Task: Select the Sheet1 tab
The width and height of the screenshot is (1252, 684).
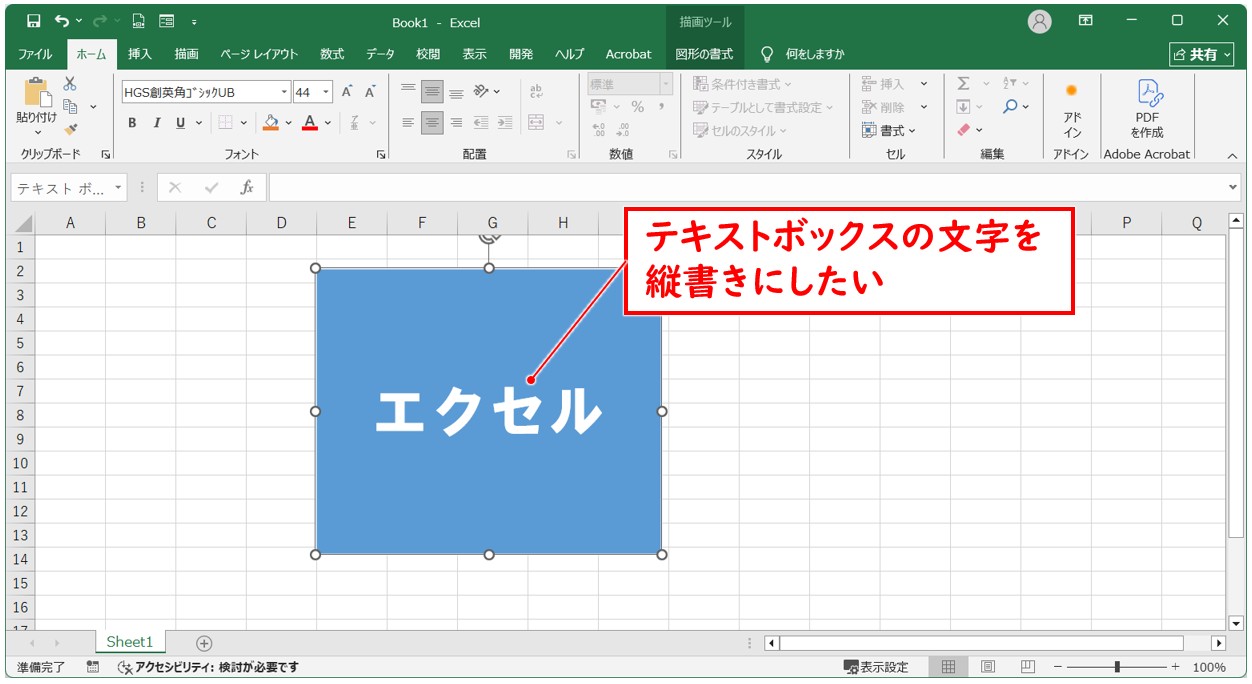Action: pyautogui.click(x=130, y=642)
